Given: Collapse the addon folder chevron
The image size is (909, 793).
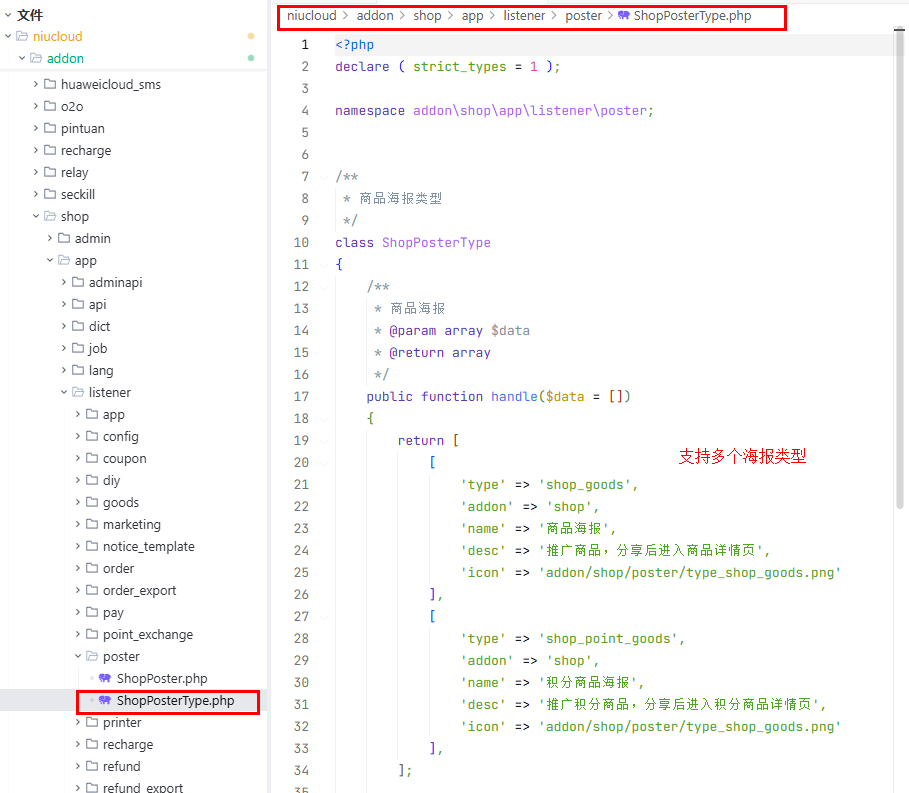Looking at the screenshot, I should pyautogui.click(x=22, y=58).
